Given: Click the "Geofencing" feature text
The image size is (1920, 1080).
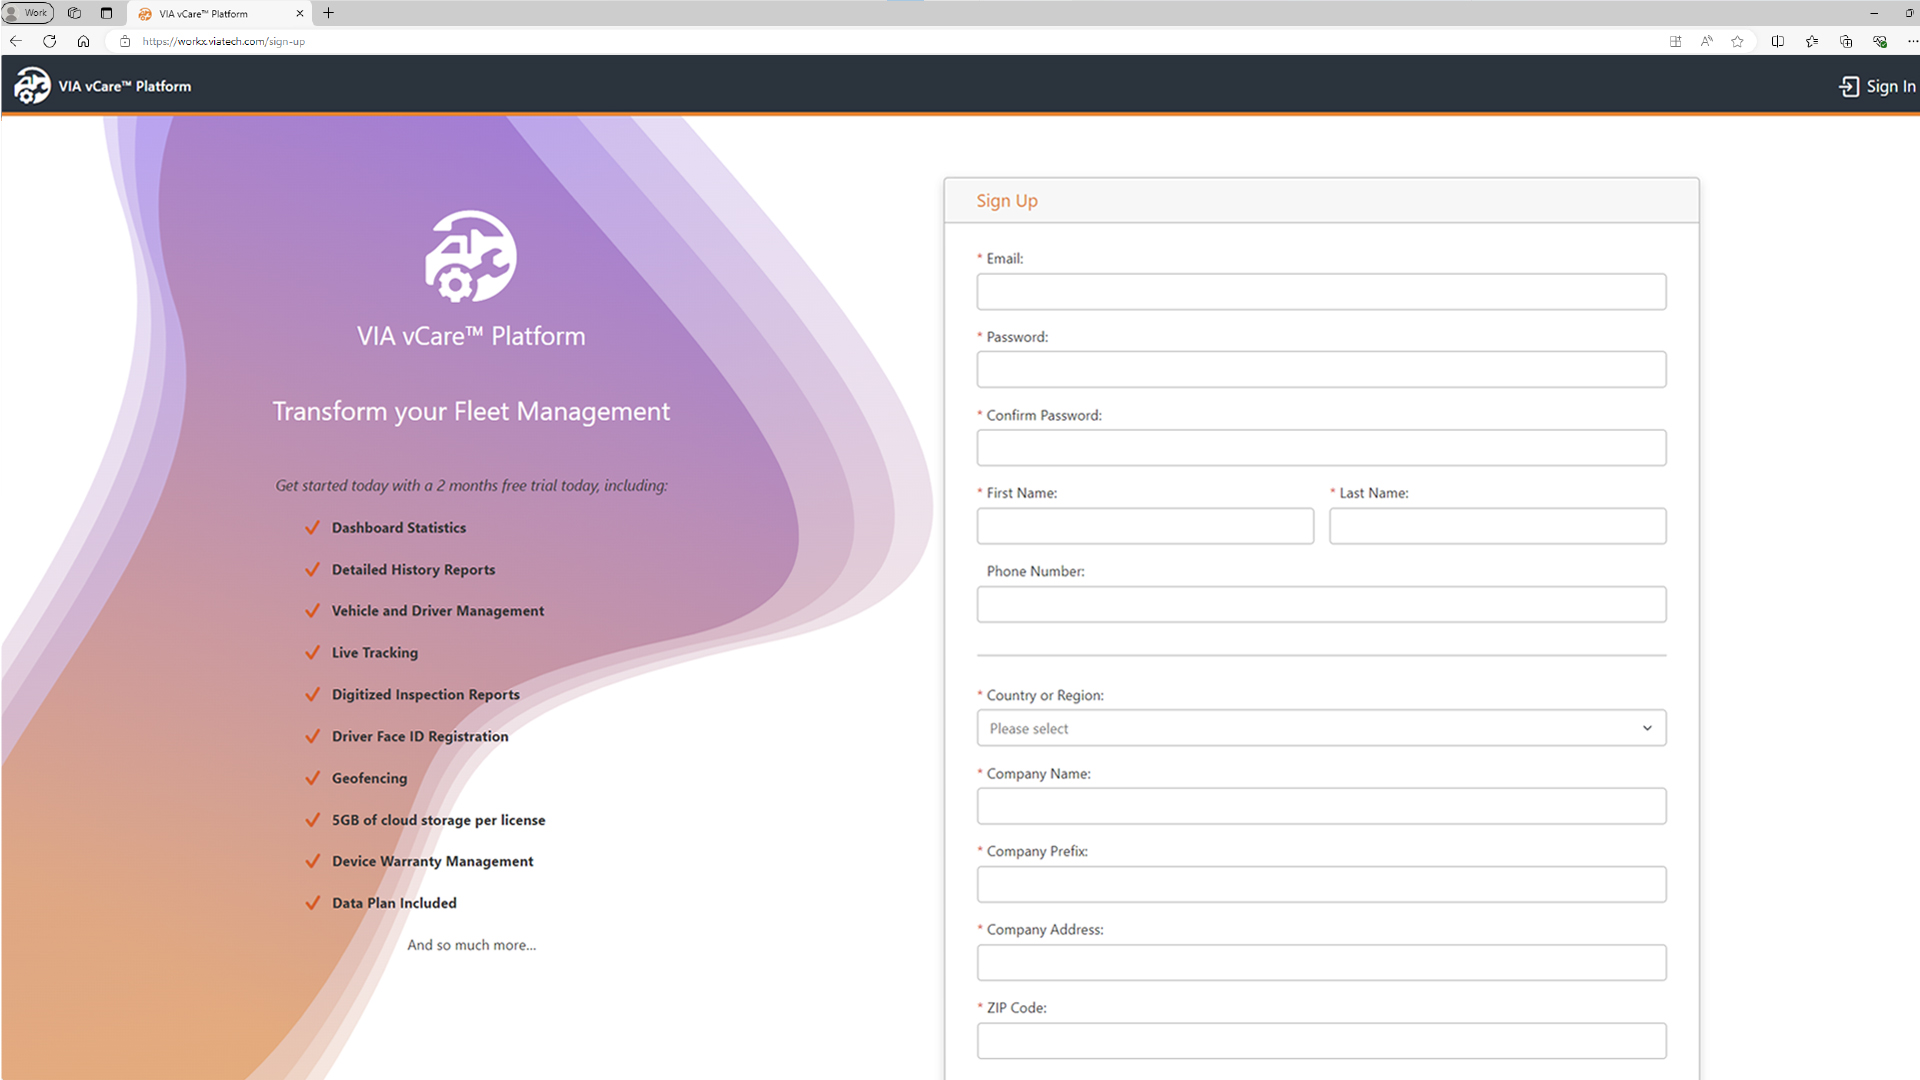Looking at the screenshot, I should coord(369,778).
